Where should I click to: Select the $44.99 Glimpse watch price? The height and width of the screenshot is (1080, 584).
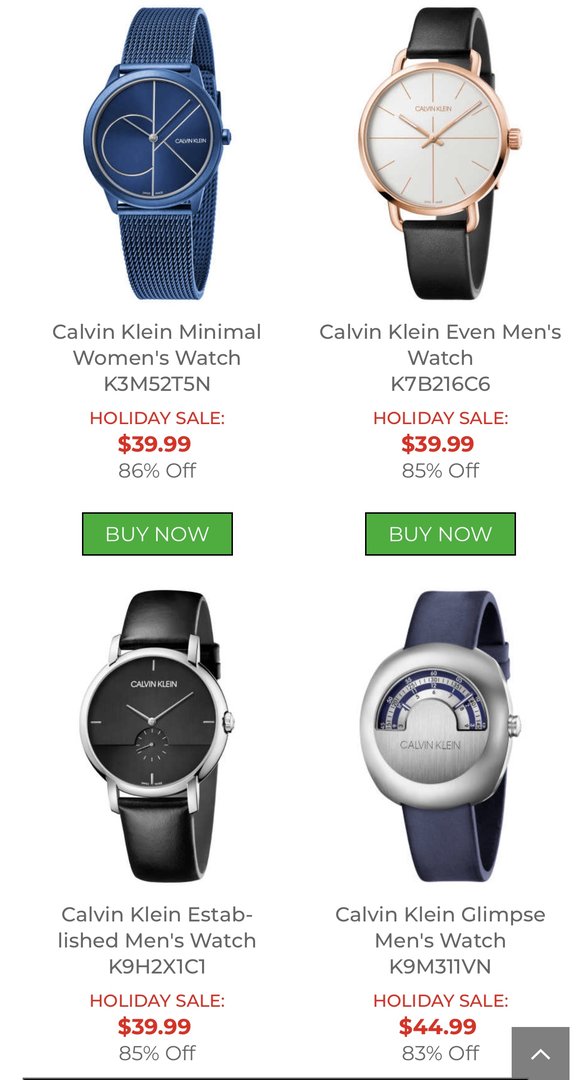click(x=438, y=1027)
